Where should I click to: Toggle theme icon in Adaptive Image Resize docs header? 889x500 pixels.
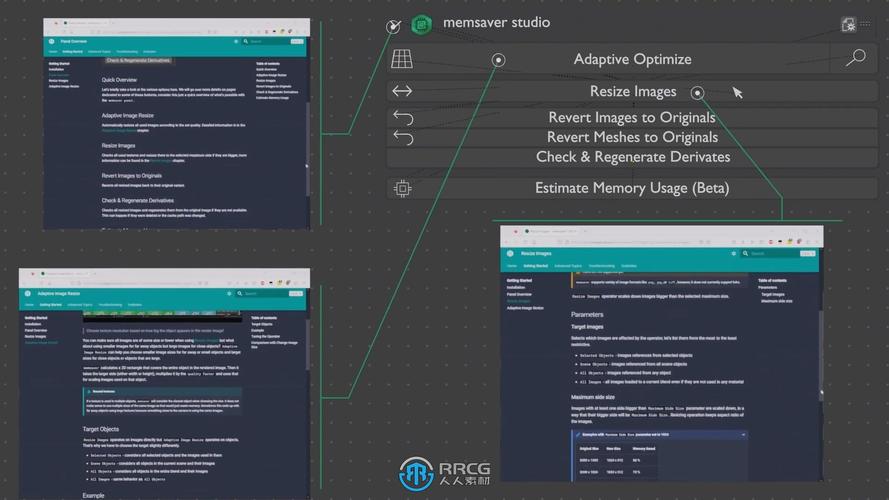[x=229, y=294]
